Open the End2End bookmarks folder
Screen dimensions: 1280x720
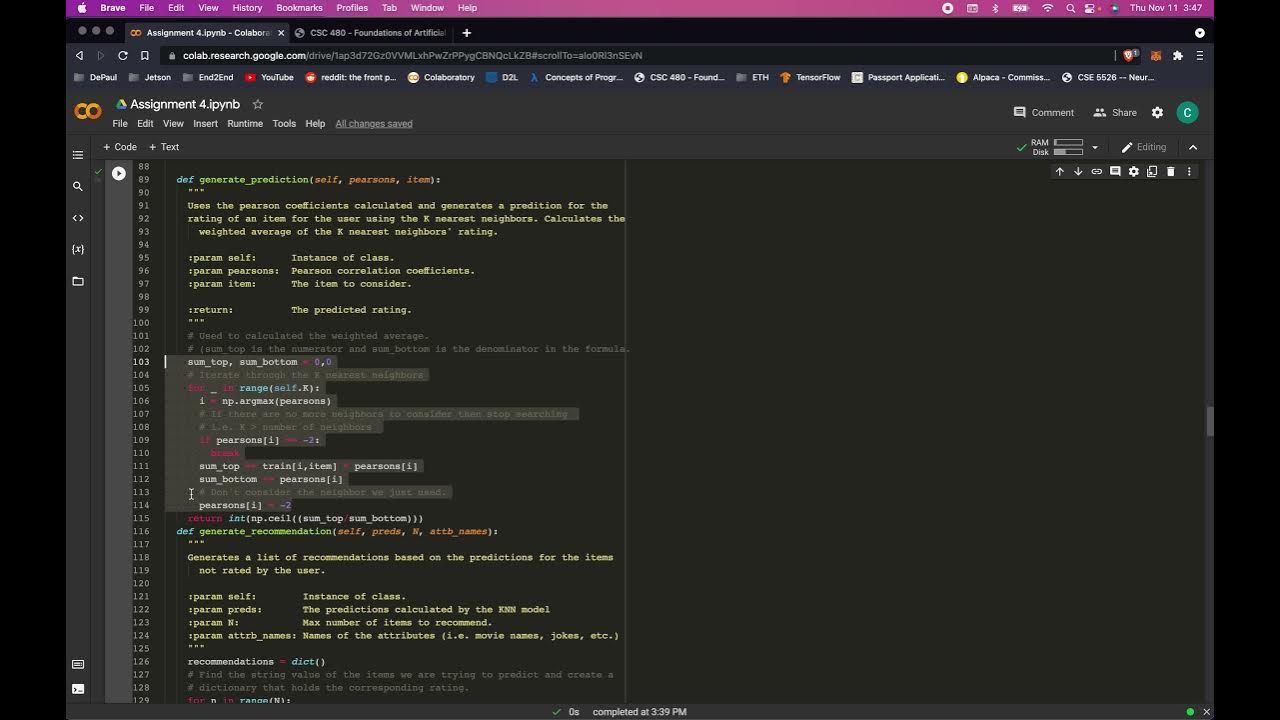pyautogui.click(x=207, y=77)
